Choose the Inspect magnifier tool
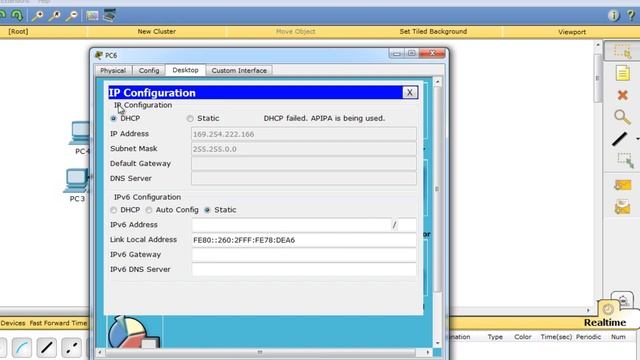Viewport: 640px width, 360px height. click(622, 117)
